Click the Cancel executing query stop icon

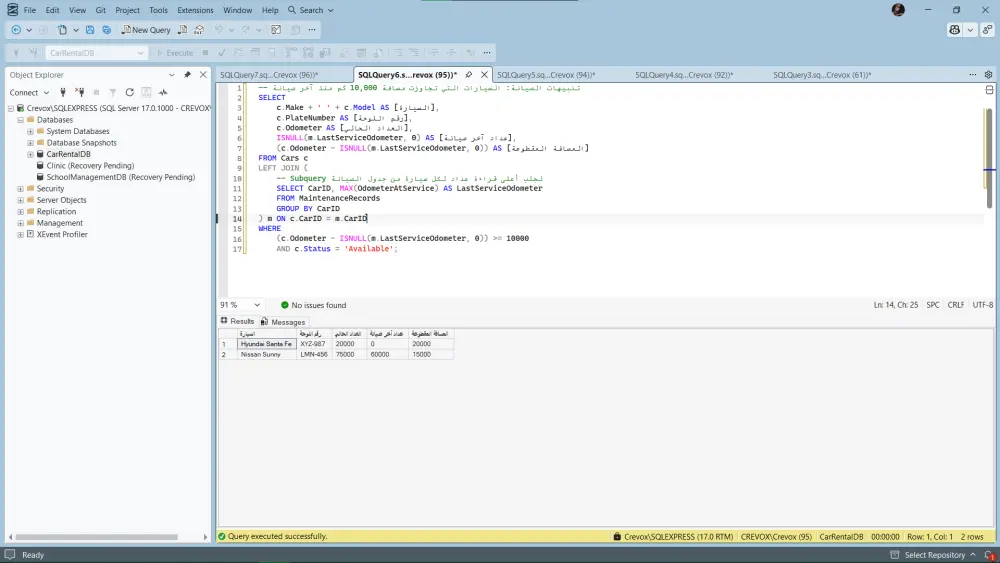pos(205,53)
